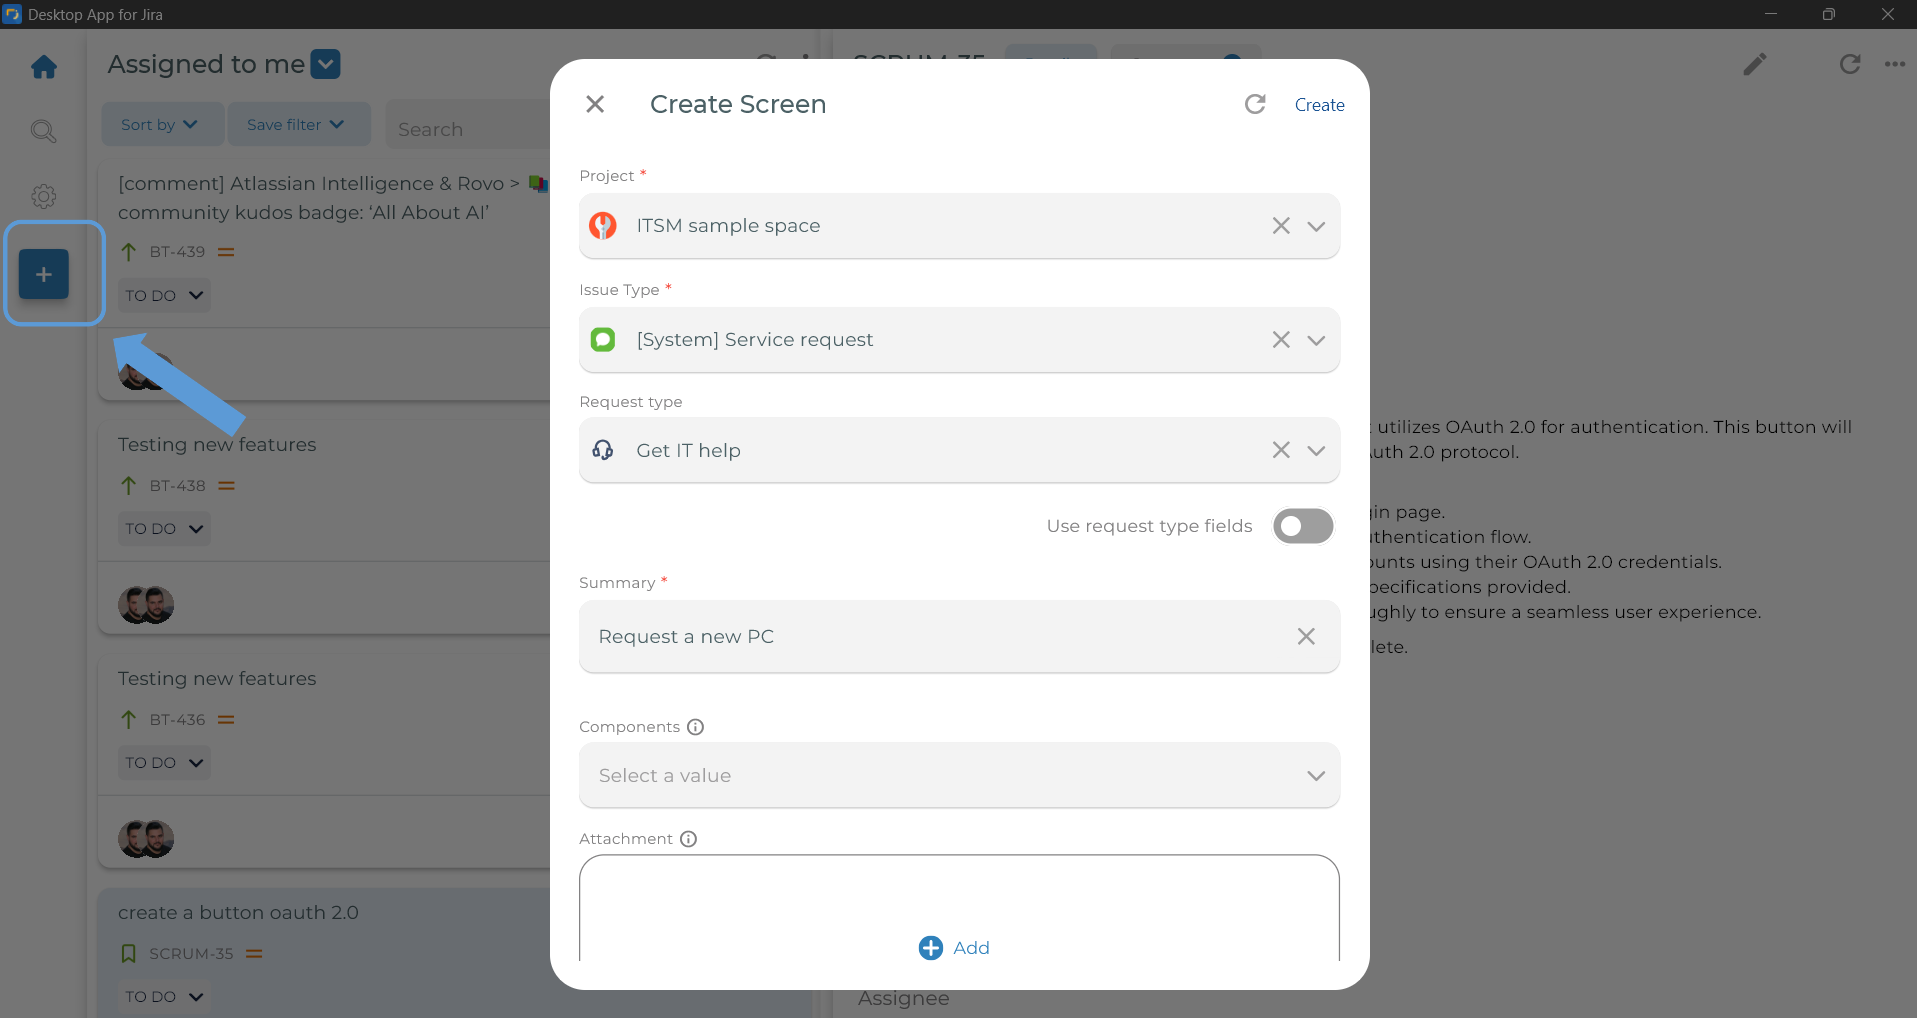Open the Request type dropdown chevron
The image size is (1917, 1018).
pos(1316,450)
